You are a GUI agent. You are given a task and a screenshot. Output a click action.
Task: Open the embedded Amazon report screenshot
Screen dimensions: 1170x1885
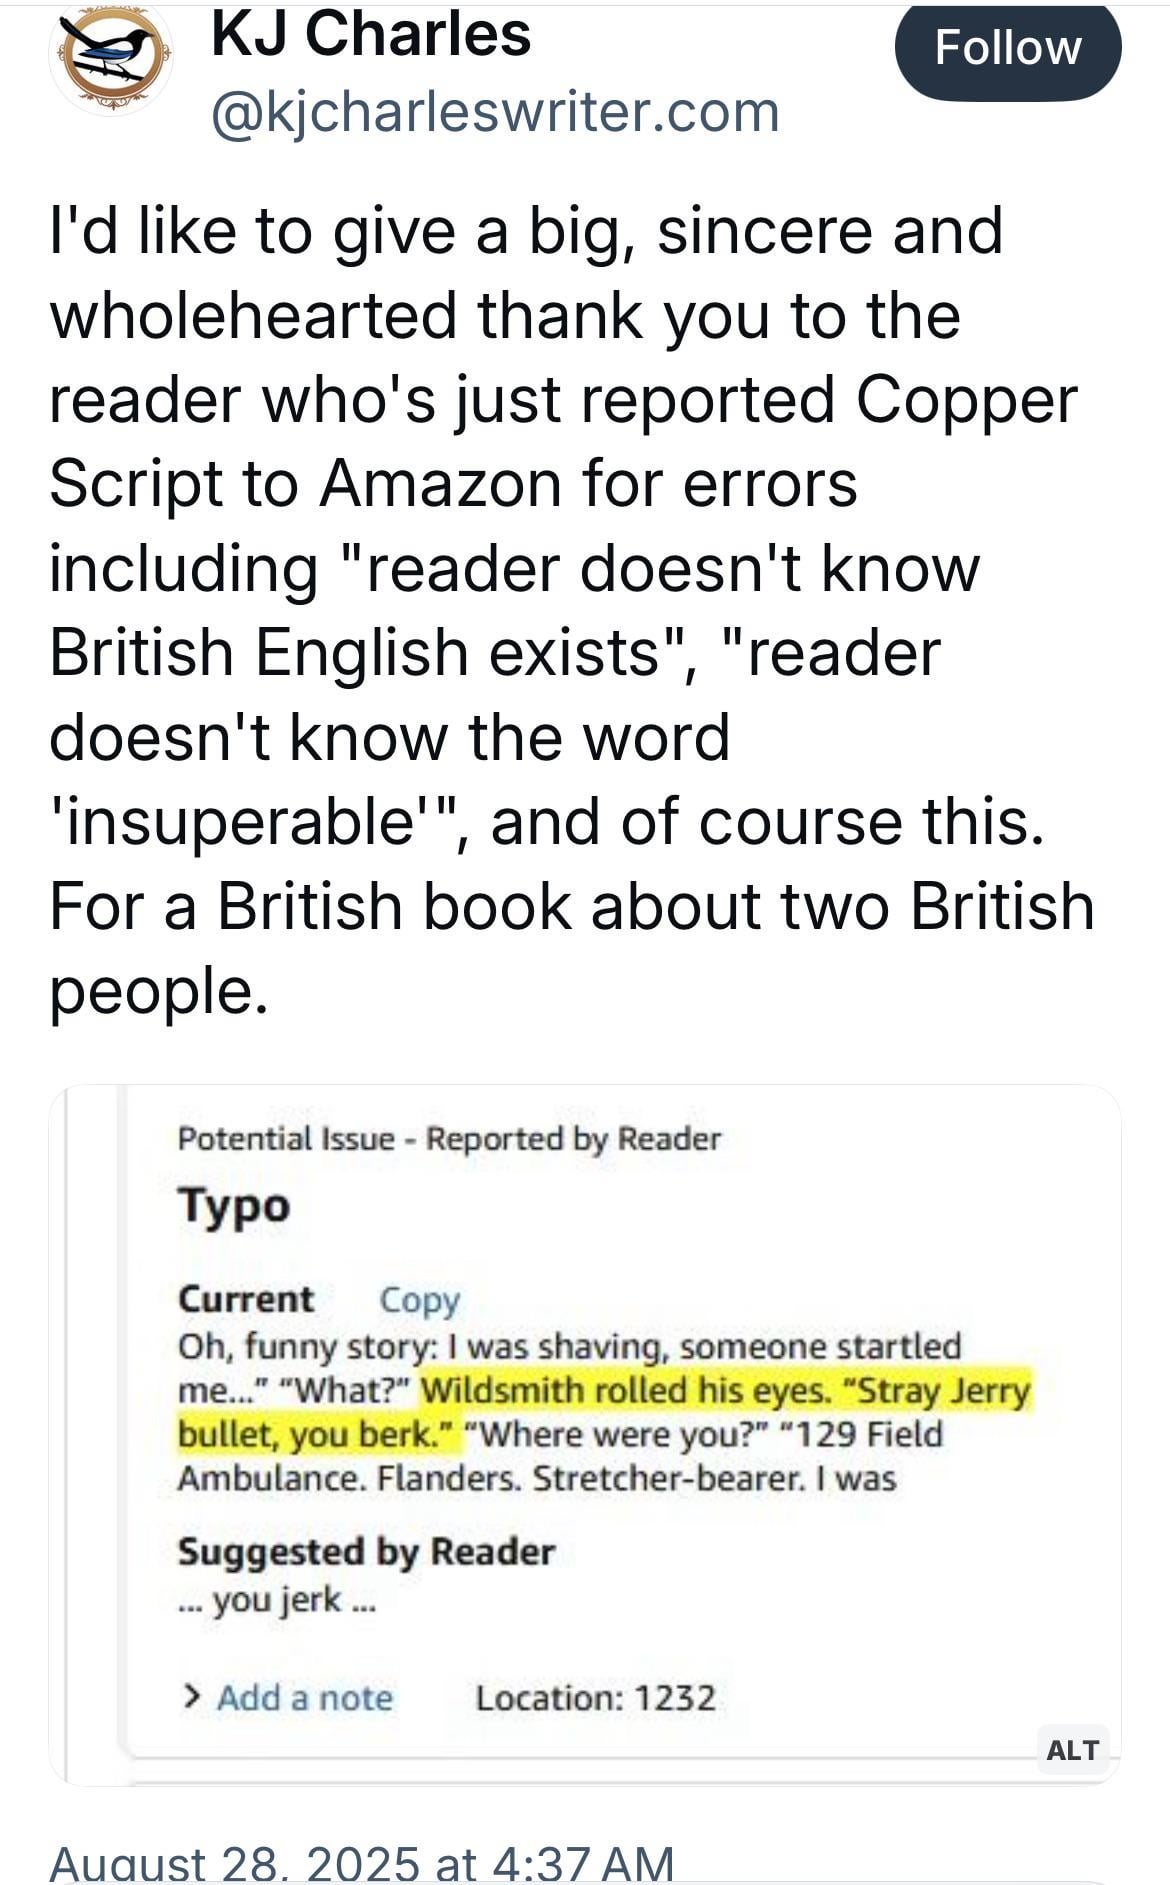pos(585,1435)
